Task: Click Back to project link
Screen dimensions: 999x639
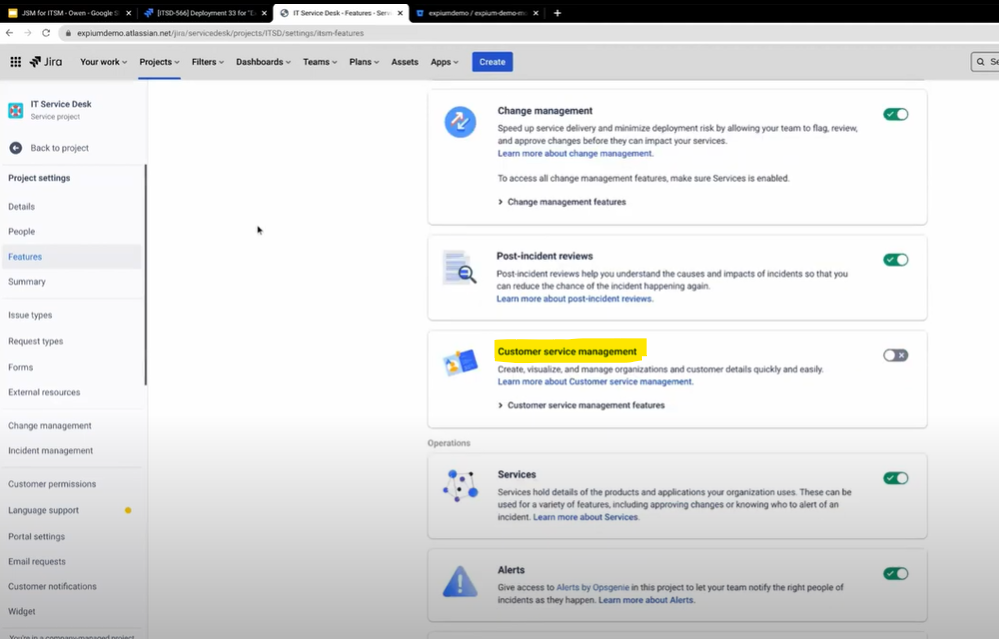Action: pos(59,148)
